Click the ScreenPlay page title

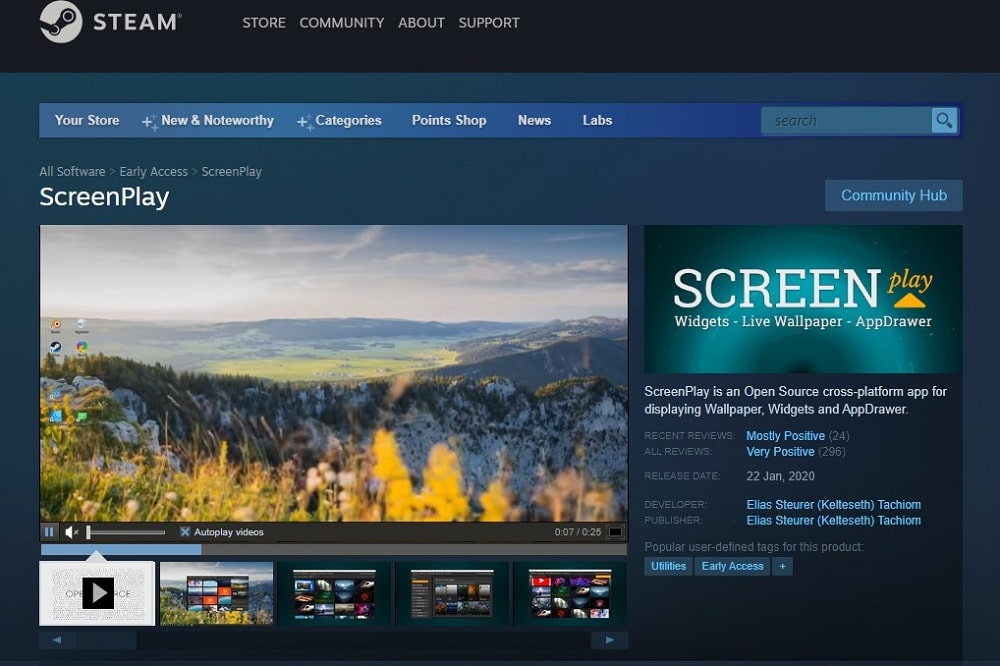(x=104, y=197)
